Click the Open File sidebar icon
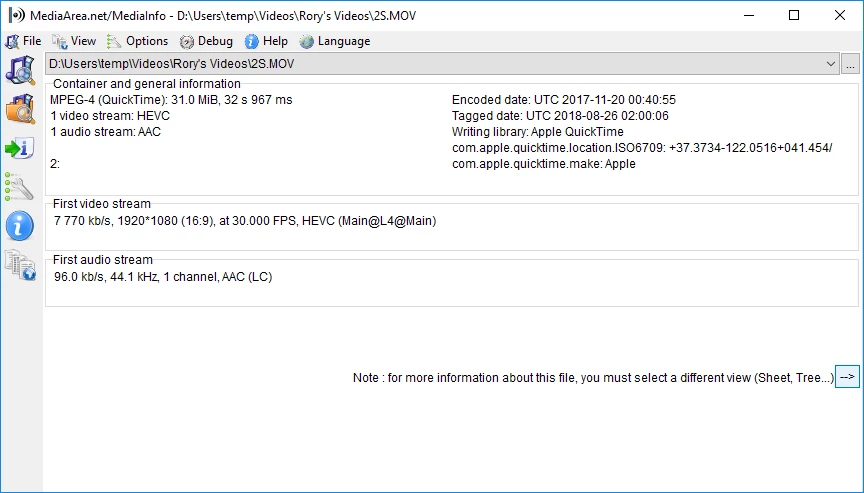Image resolution: width=864 pixels, height=493 pixels. 20,70
